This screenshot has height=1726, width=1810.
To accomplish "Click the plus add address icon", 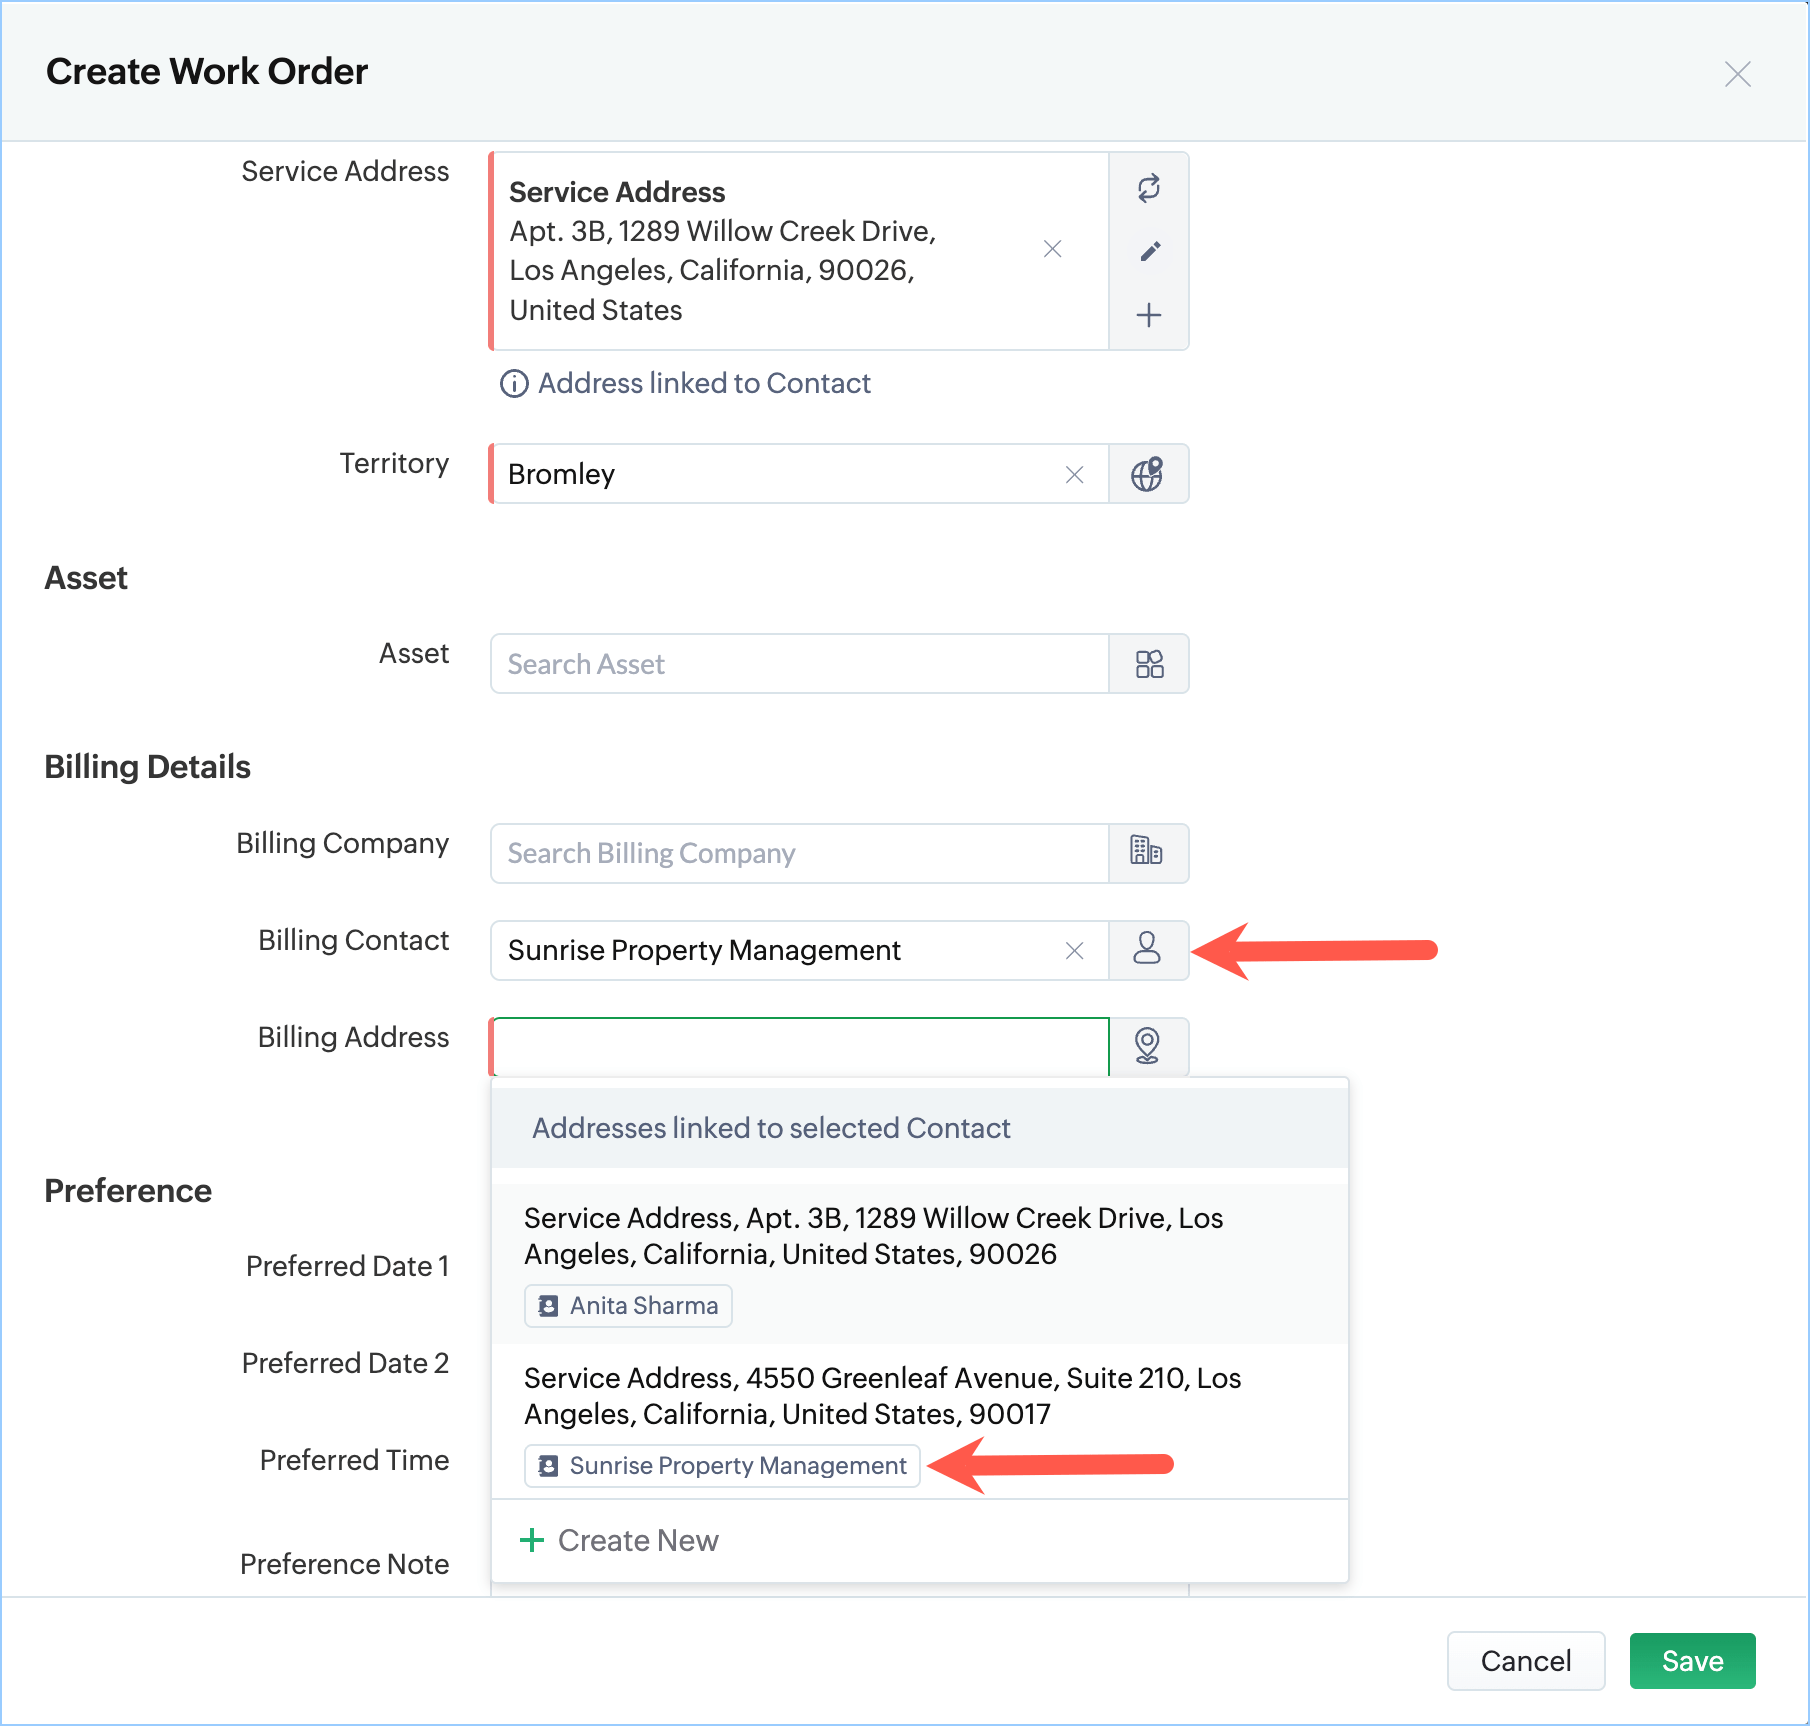I will (x=1149, y=316).
